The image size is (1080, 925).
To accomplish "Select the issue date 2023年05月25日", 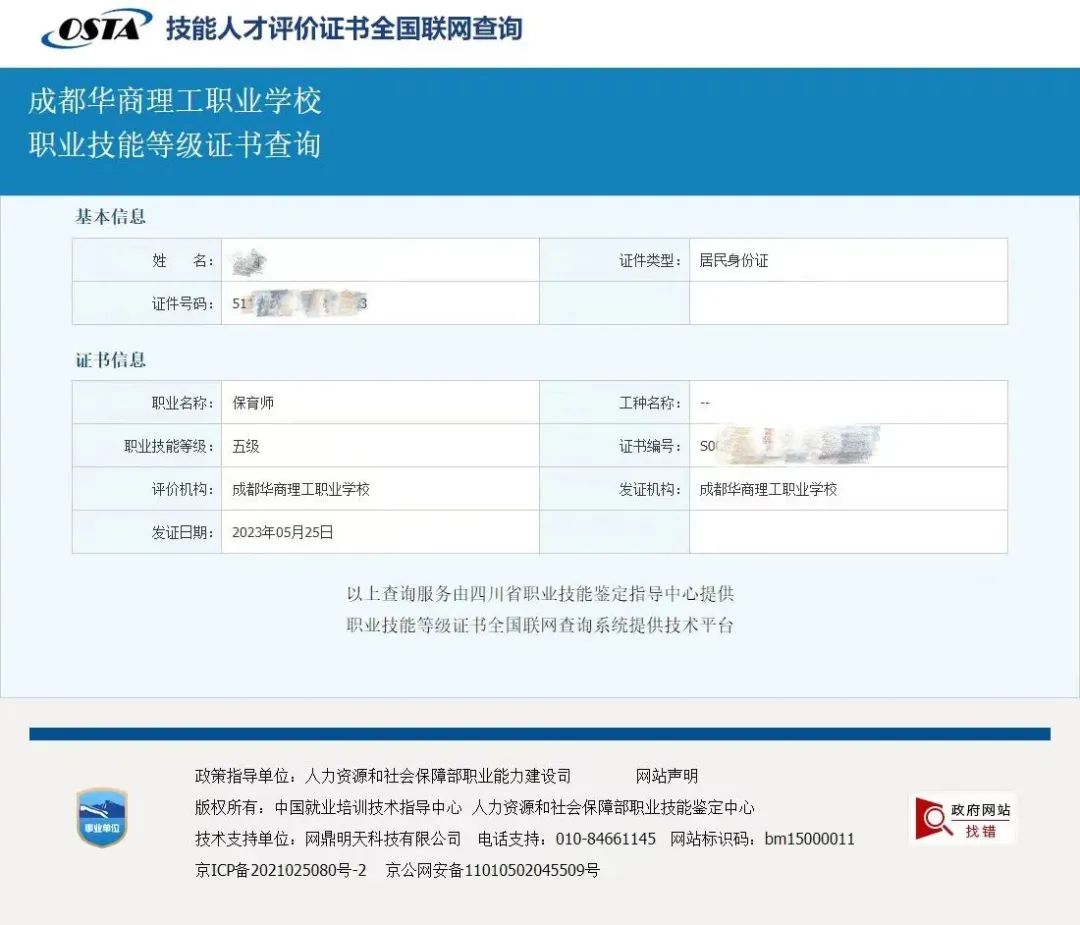I will coord(283,532).
